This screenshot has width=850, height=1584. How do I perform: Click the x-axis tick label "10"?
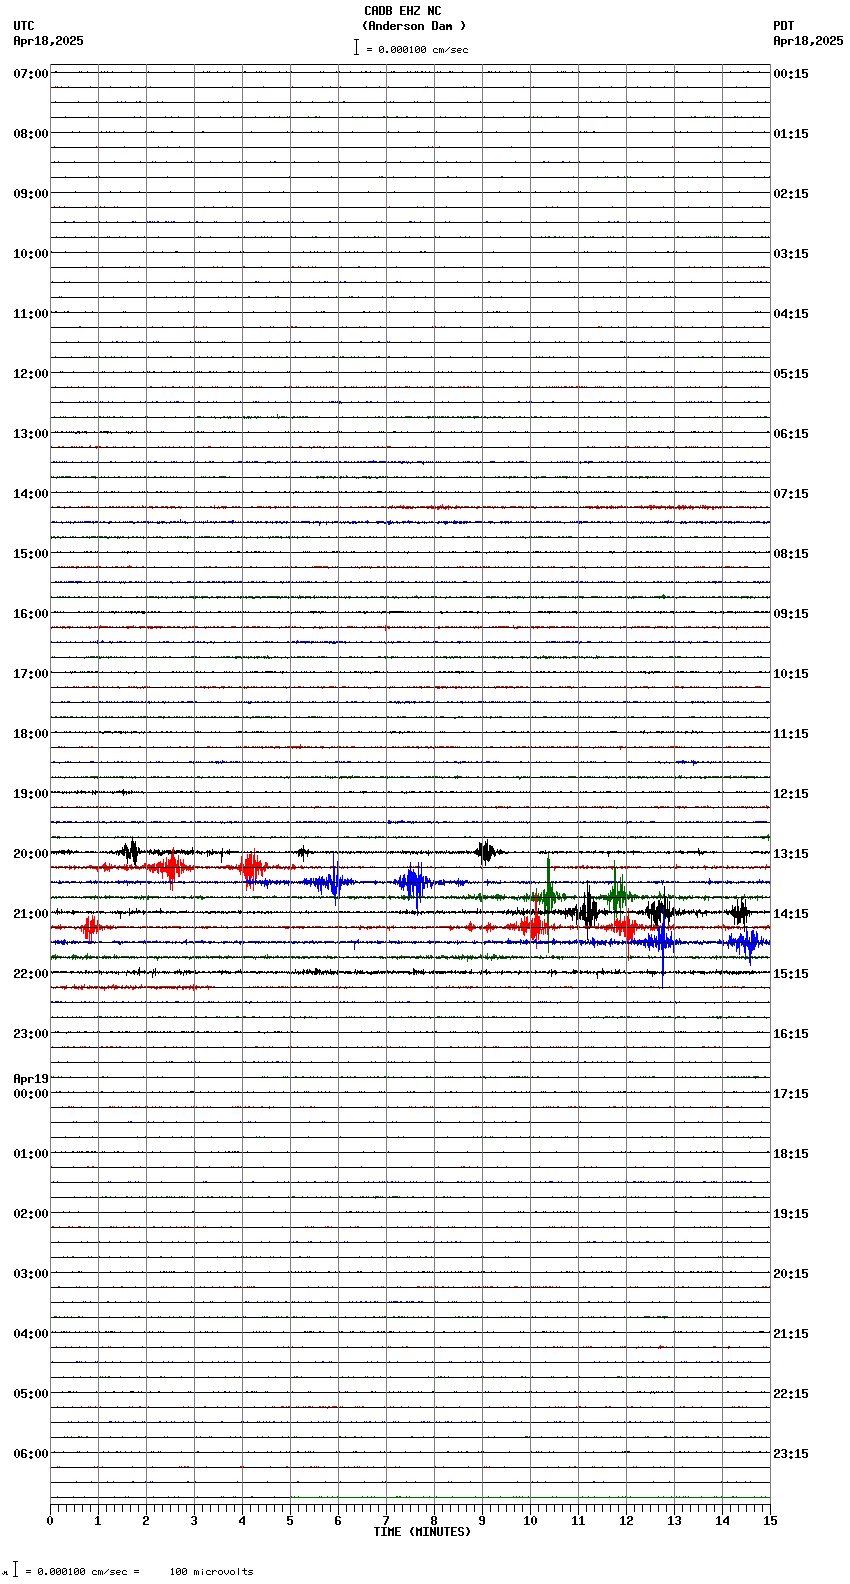(530, 1521)
